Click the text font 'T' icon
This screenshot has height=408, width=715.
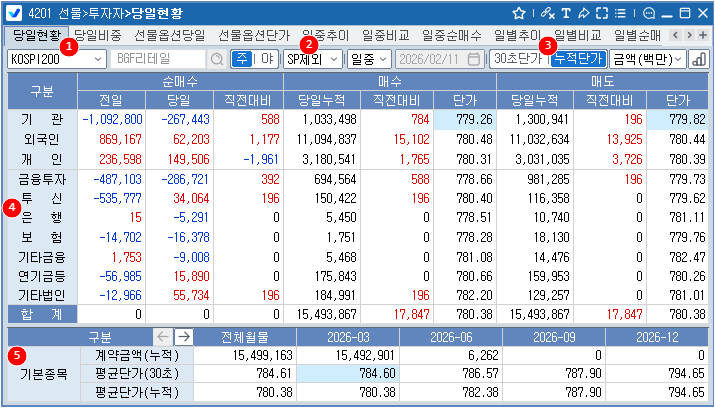coord(567,13)
